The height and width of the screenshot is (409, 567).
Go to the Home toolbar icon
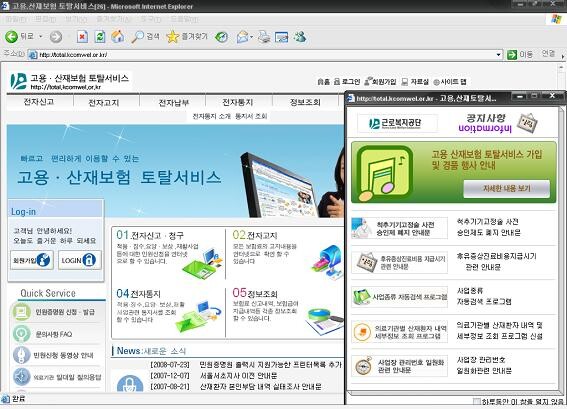click(x=118, y=37)
